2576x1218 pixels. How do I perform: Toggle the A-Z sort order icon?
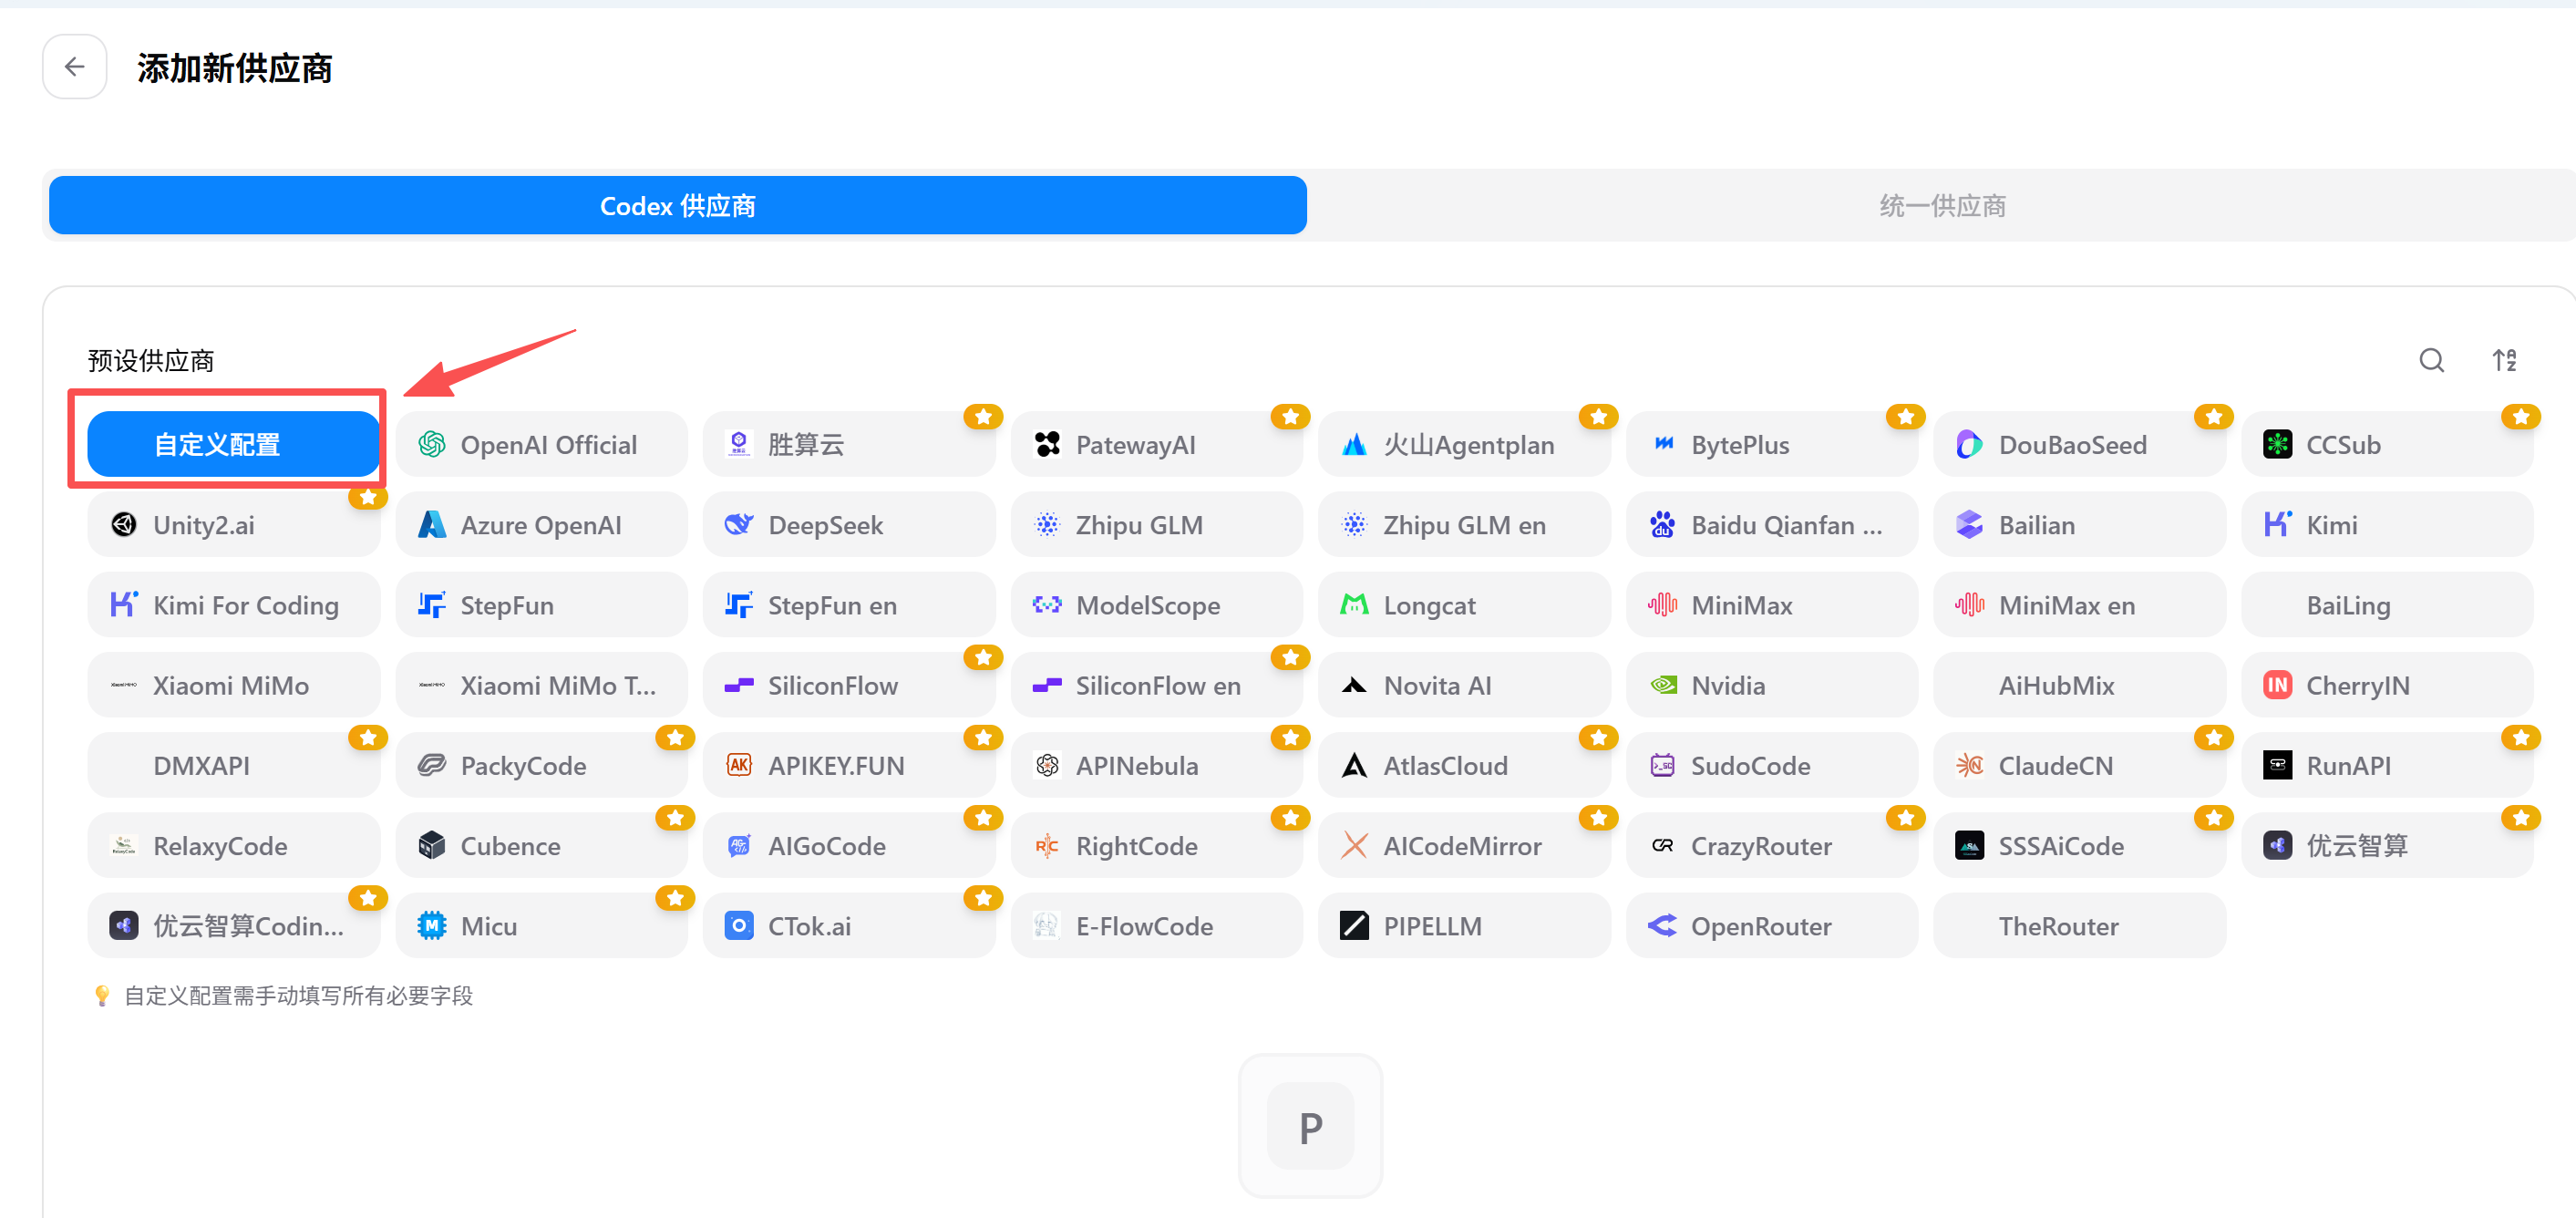[2504, 360]
